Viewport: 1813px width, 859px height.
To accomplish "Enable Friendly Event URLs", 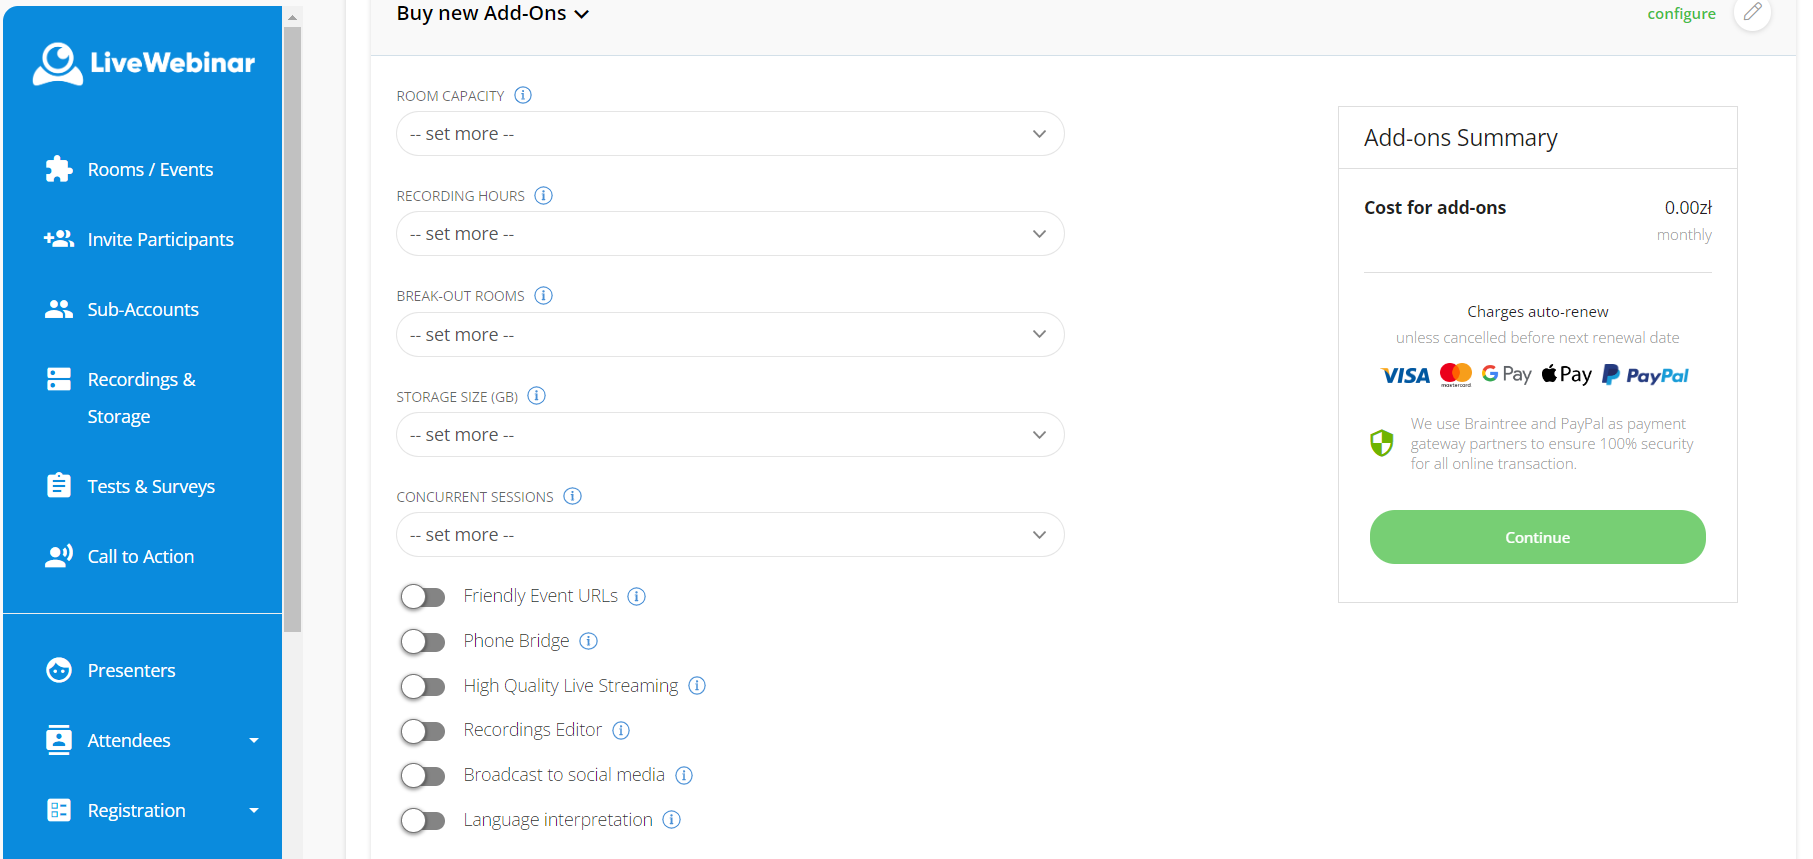I will point(423,596).
